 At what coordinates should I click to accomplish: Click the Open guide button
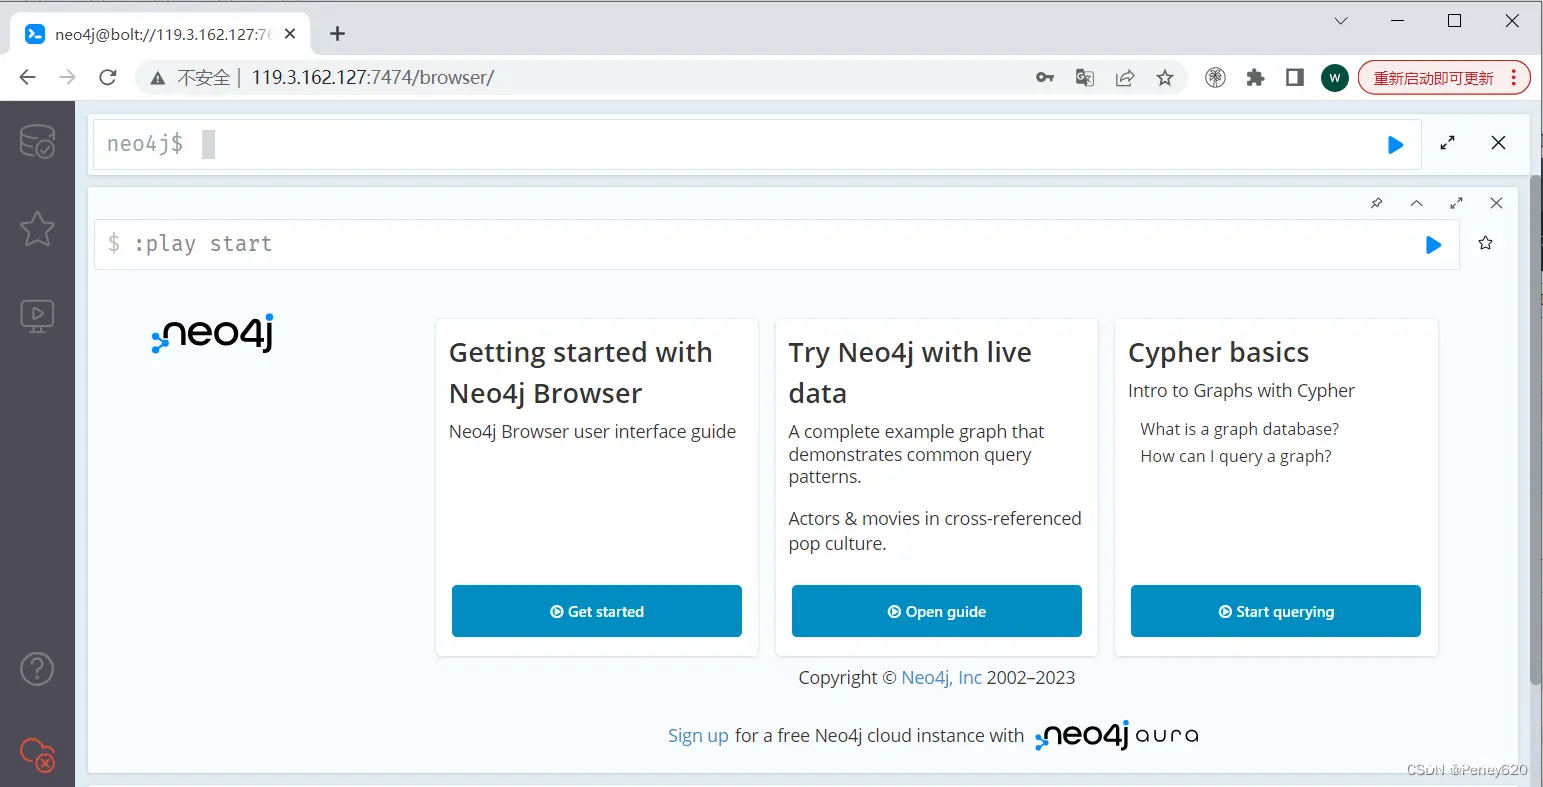pyautogui.click(x=937, y=611)
